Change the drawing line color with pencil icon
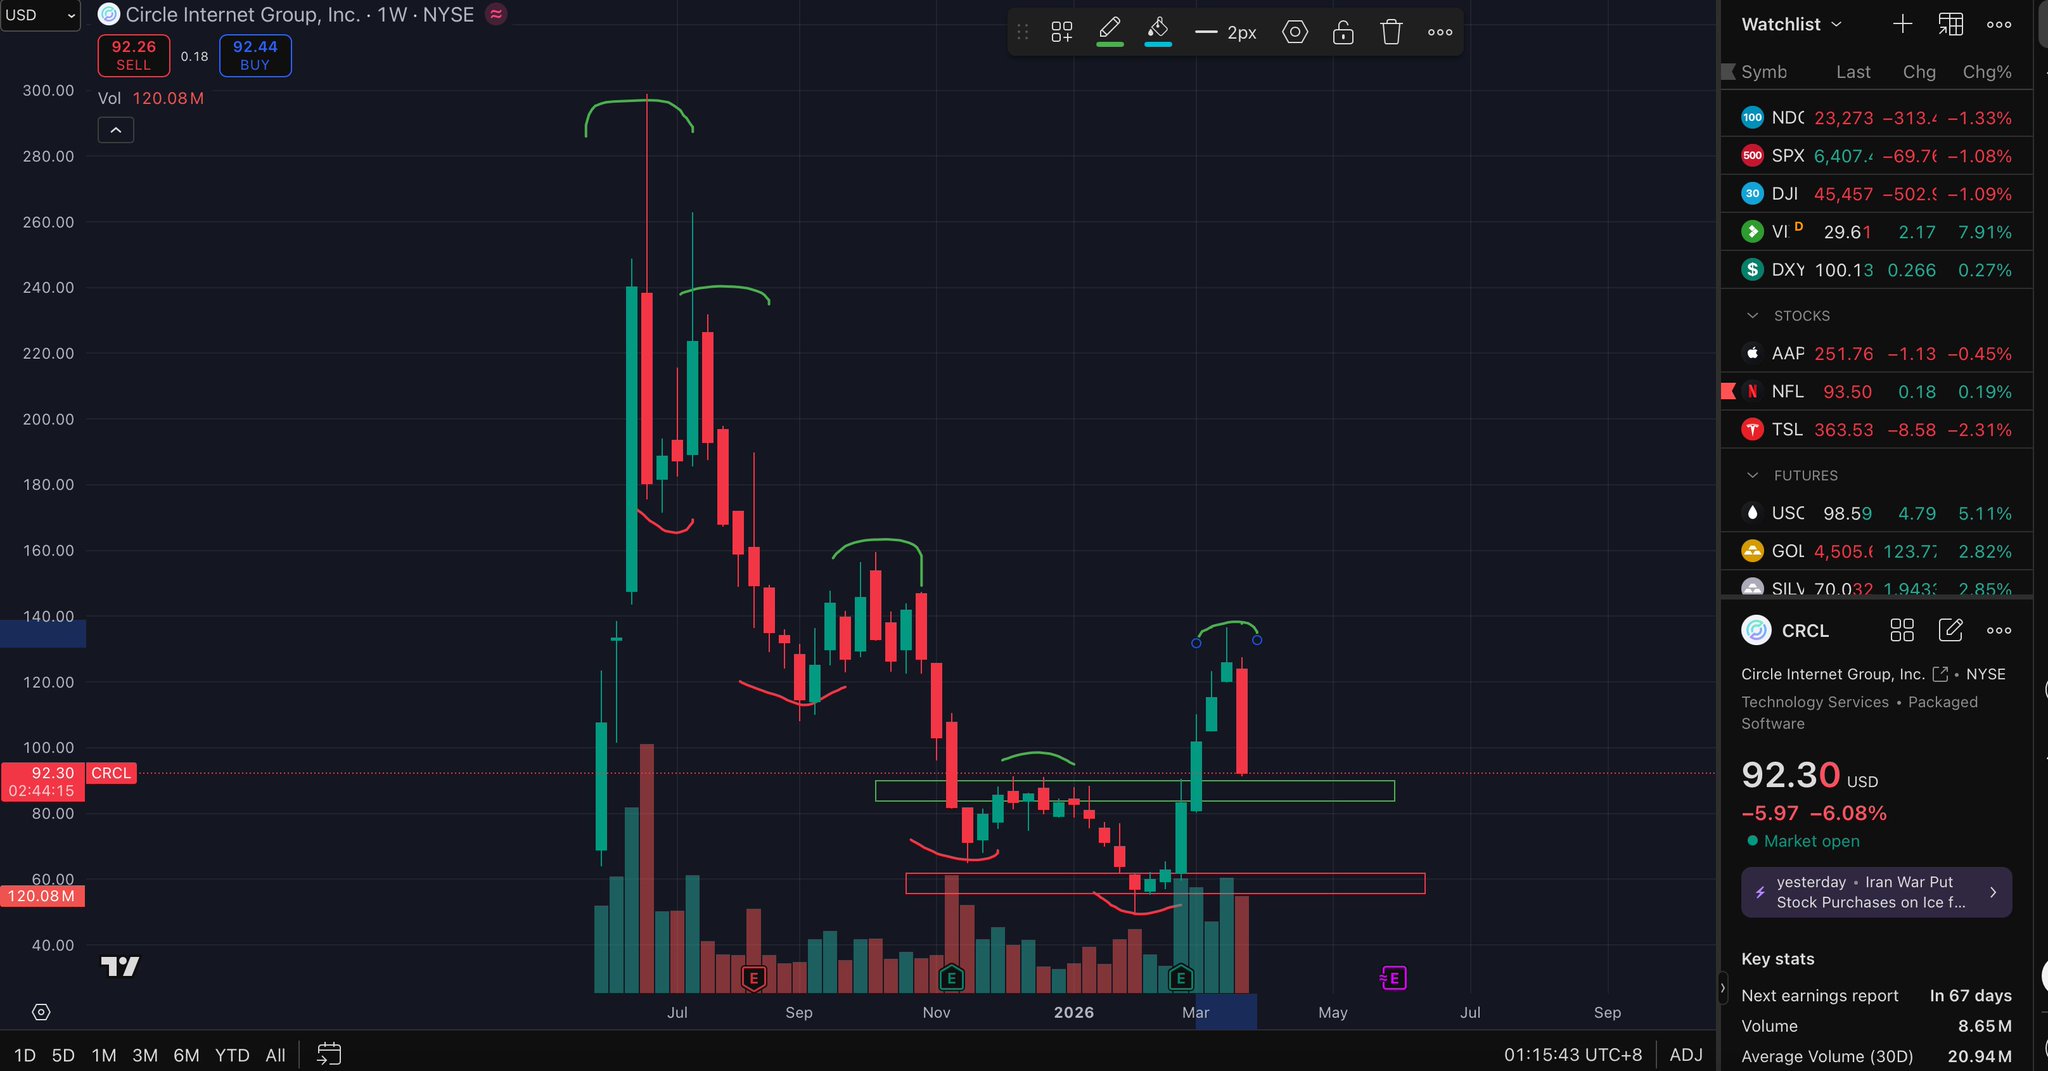 (1110, 32)
